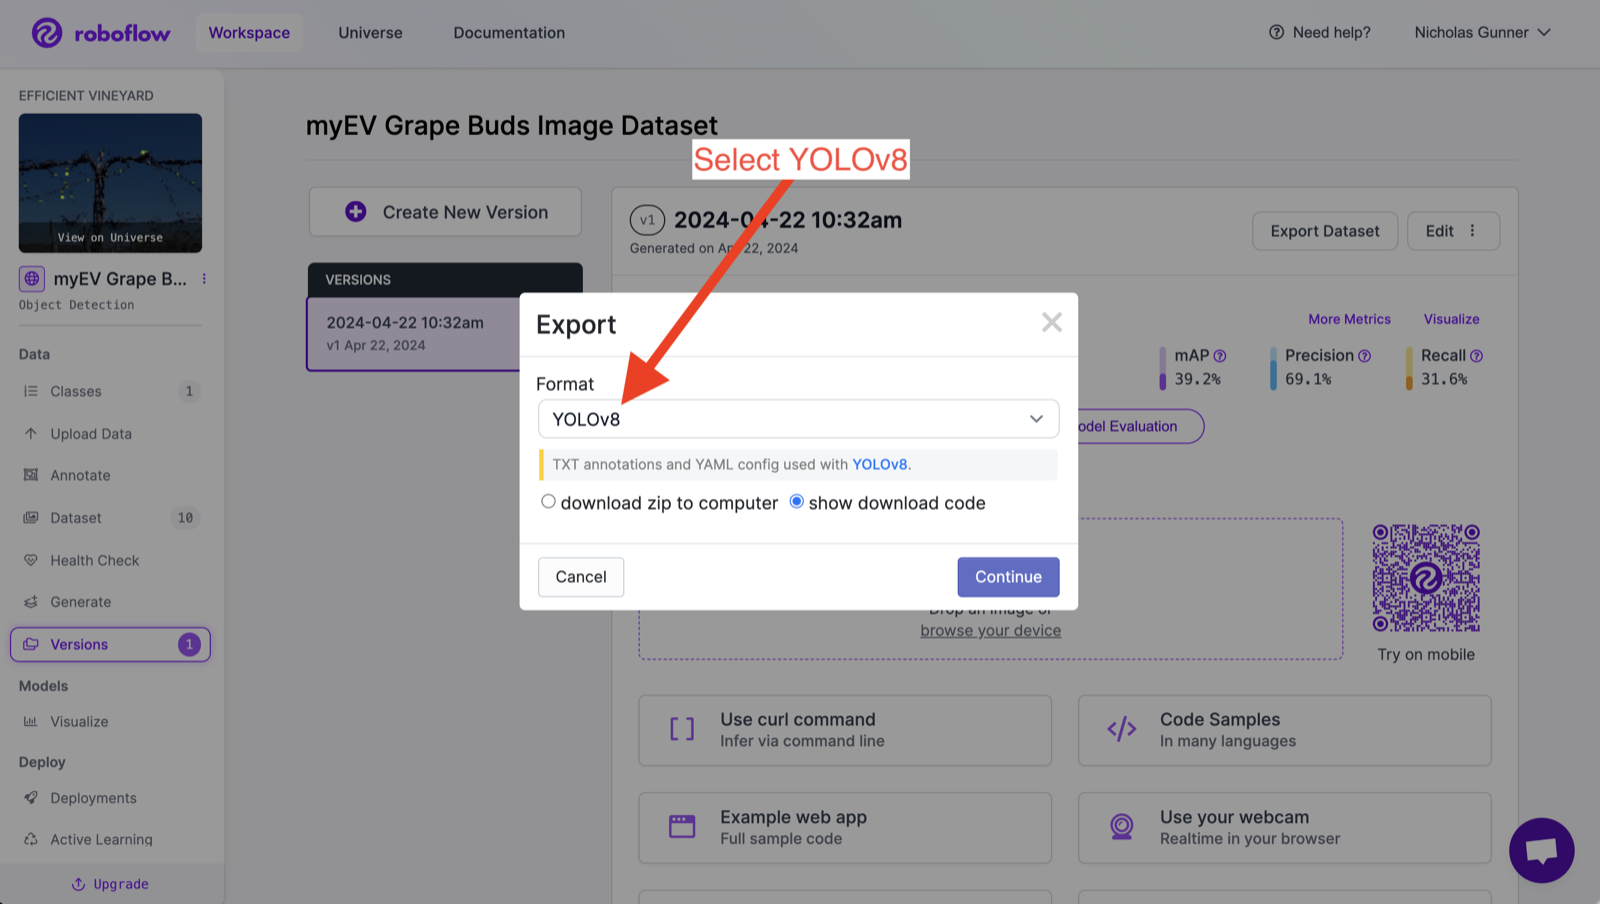The image size is (1600, 904).
Task: Click the Versions stack icon
Action: click(x=31, y=644)
